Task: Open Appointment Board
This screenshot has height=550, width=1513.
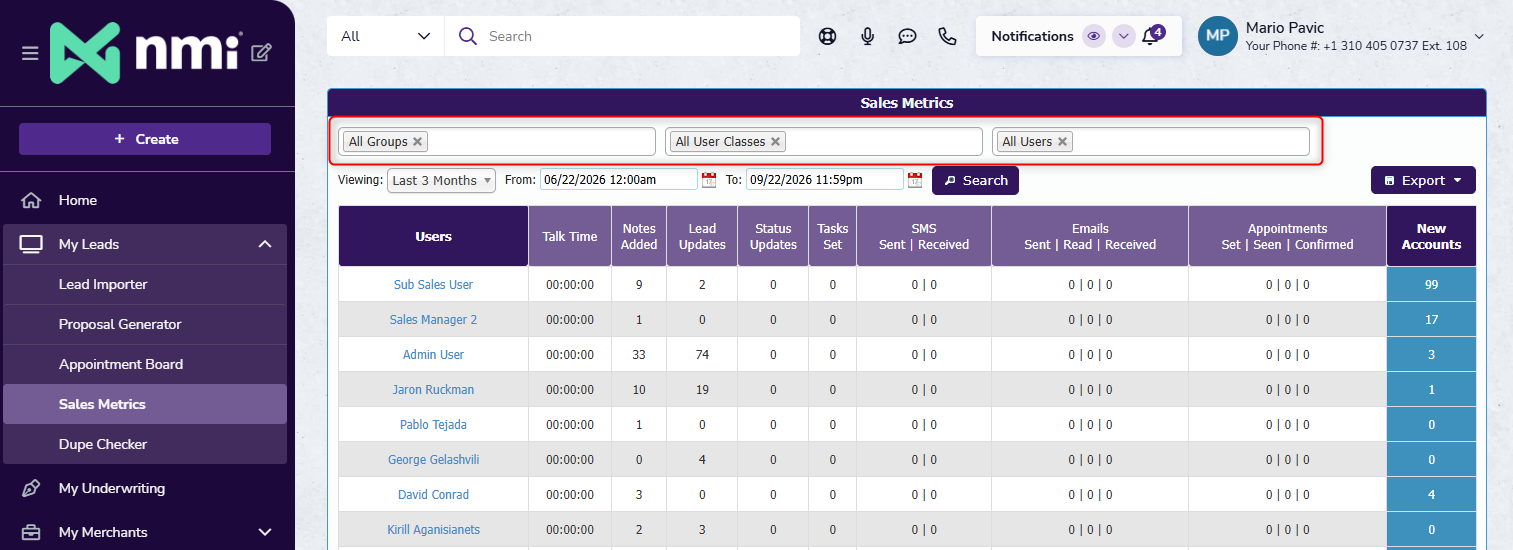Action: 145,364
